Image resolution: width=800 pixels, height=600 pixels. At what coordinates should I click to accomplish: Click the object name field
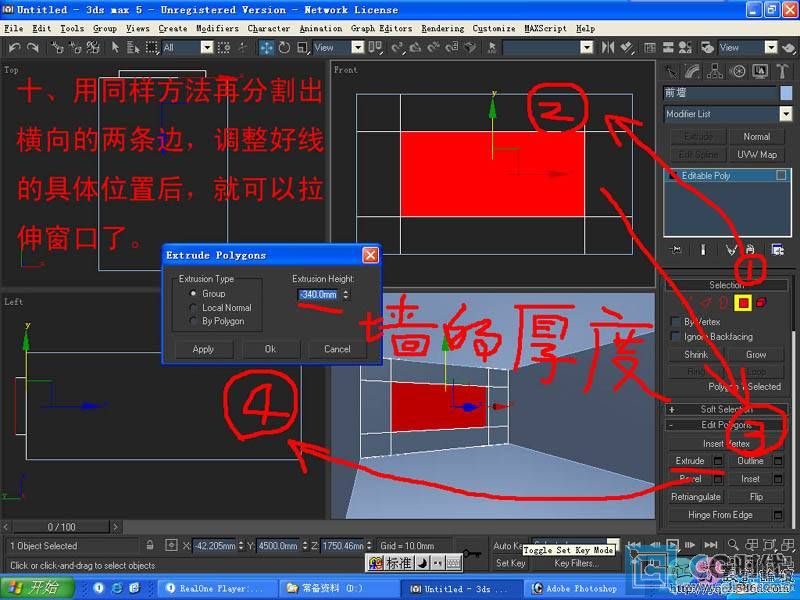coord(720,93)
